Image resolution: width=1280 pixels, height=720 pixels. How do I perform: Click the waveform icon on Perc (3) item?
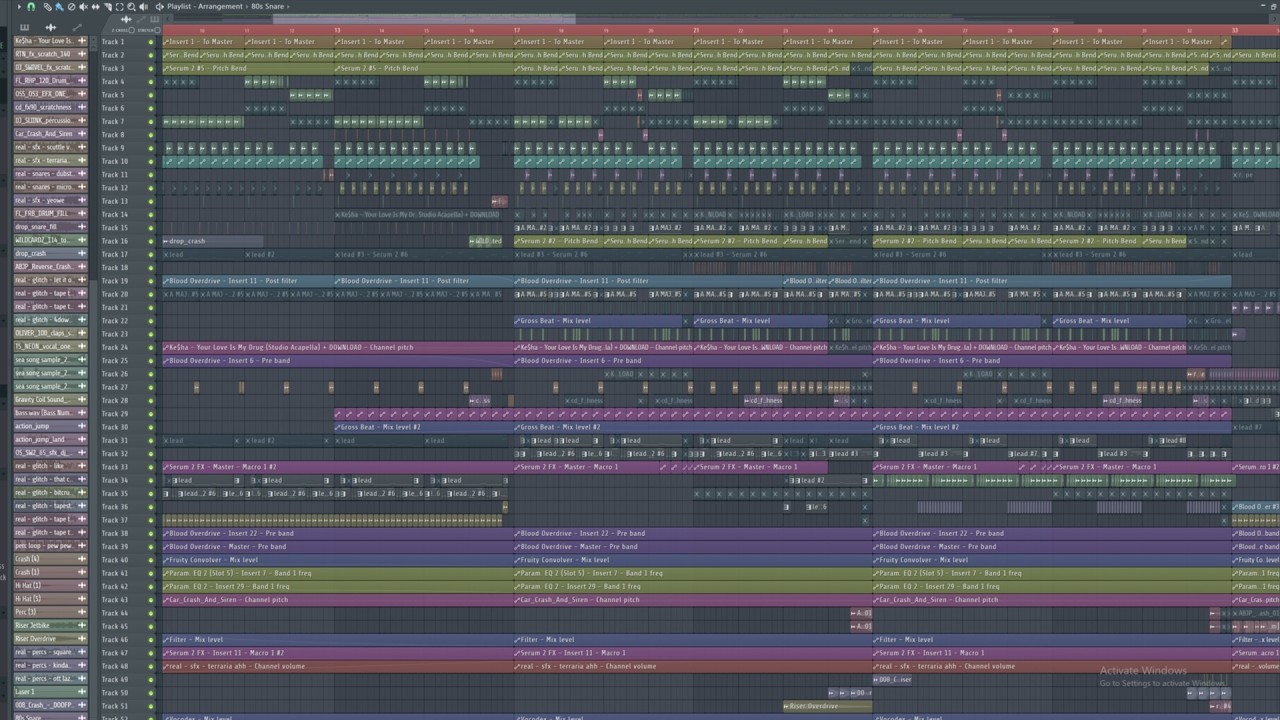[82, 612]
